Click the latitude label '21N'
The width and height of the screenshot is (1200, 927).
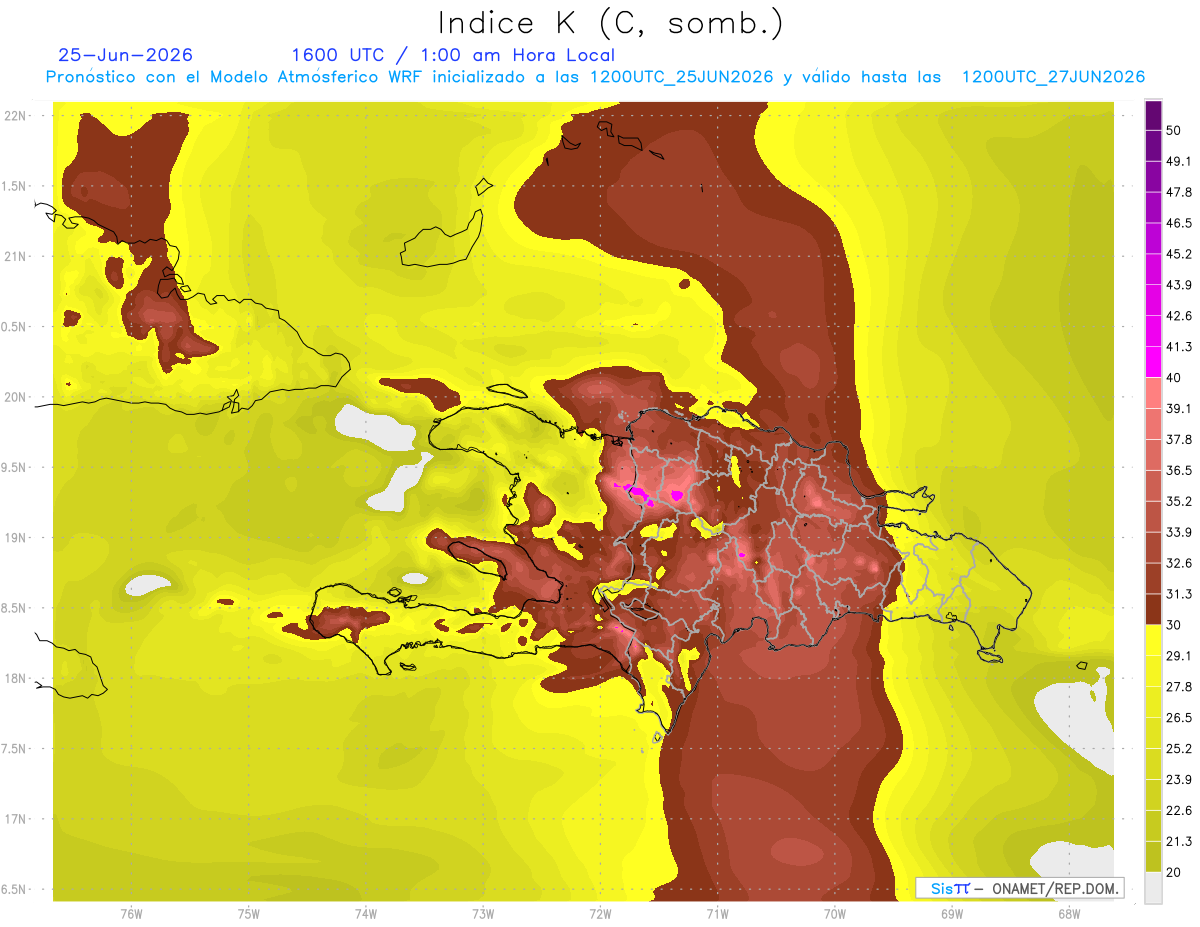click(x=15, y=256)
